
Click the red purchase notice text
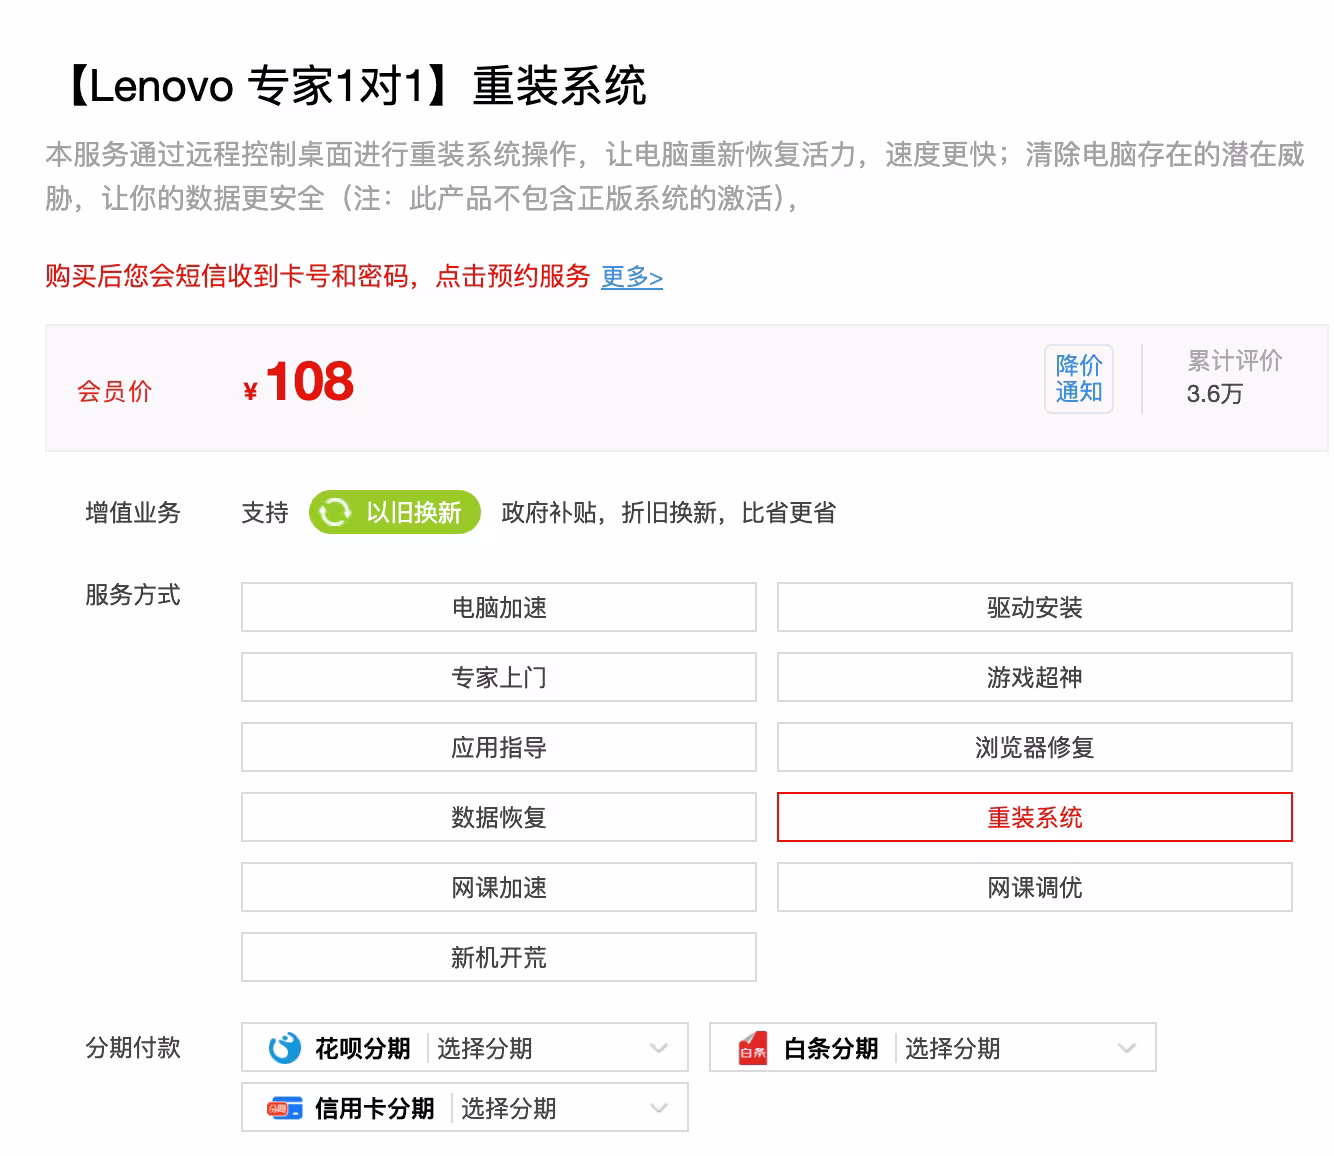pyautogui.click(x=318, y=276)
